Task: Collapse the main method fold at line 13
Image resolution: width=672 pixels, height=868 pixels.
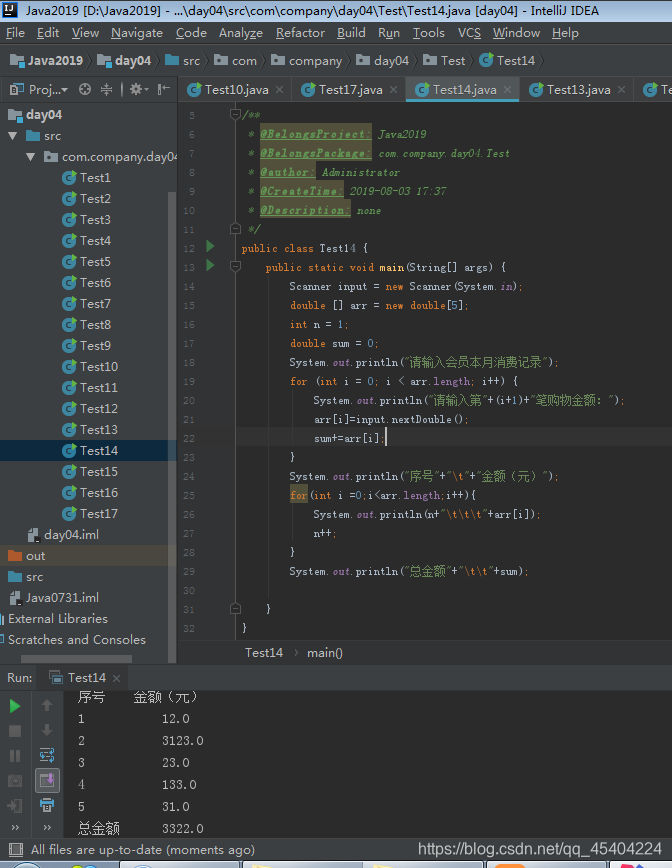Action: [235, 267]
